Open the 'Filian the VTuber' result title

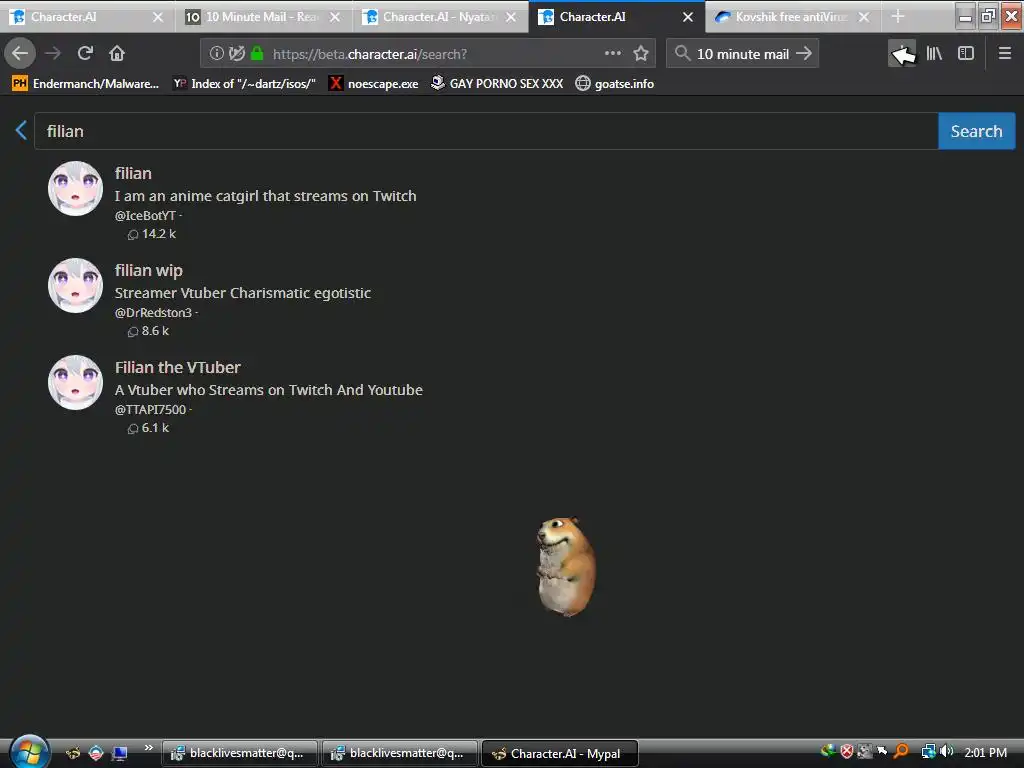(178, 368)
